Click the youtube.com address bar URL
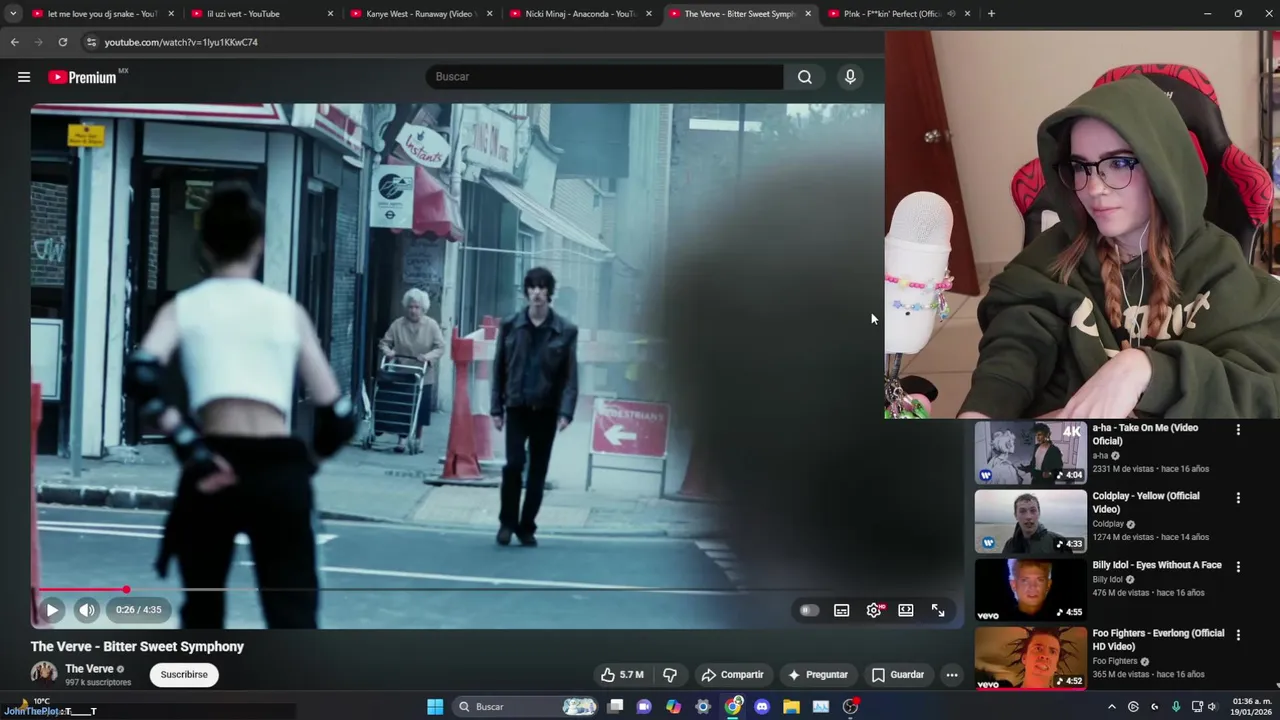The image size is (1280, 720). tap(181, 42)
